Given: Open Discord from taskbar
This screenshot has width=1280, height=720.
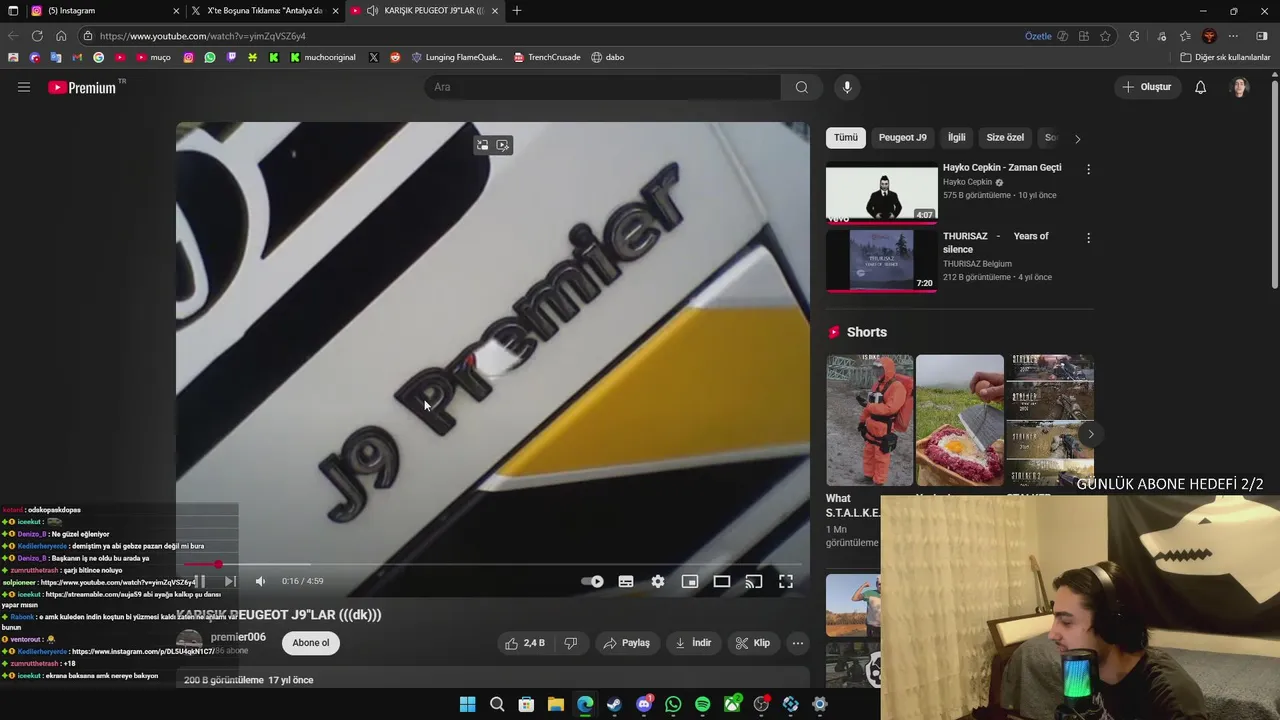Looking at the screenshot, I should point(644,705).
